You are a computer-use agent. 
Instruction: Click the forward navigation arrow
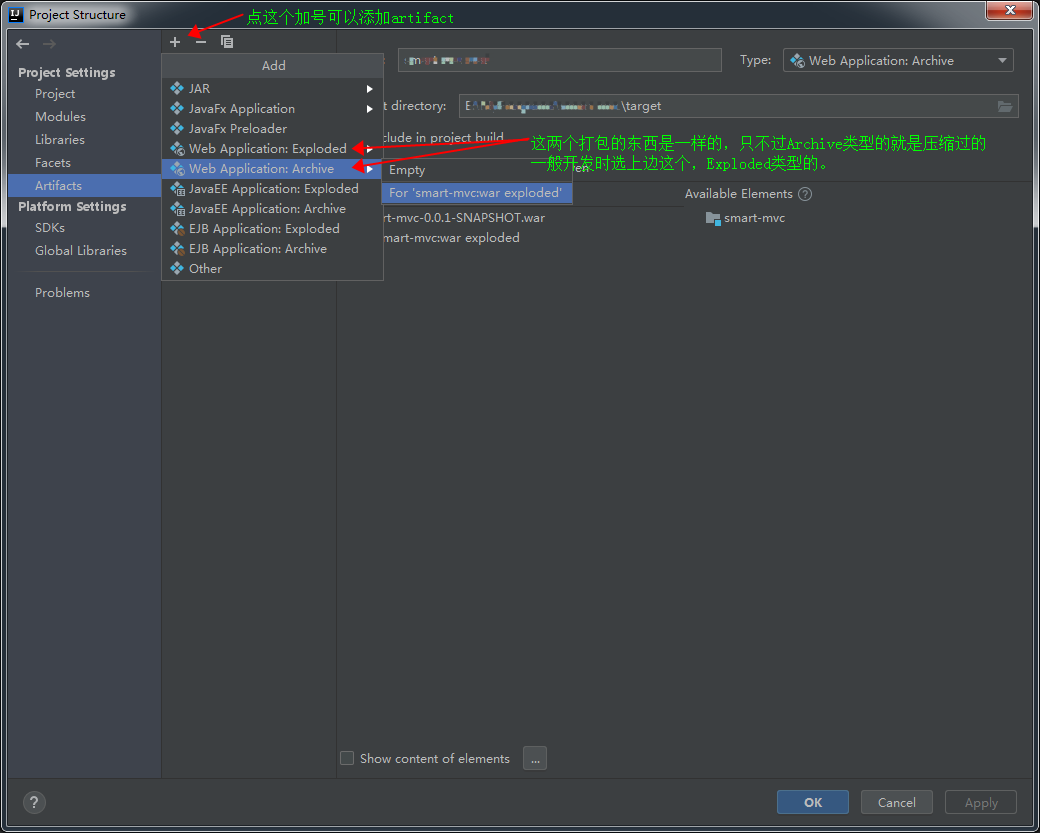48,43
